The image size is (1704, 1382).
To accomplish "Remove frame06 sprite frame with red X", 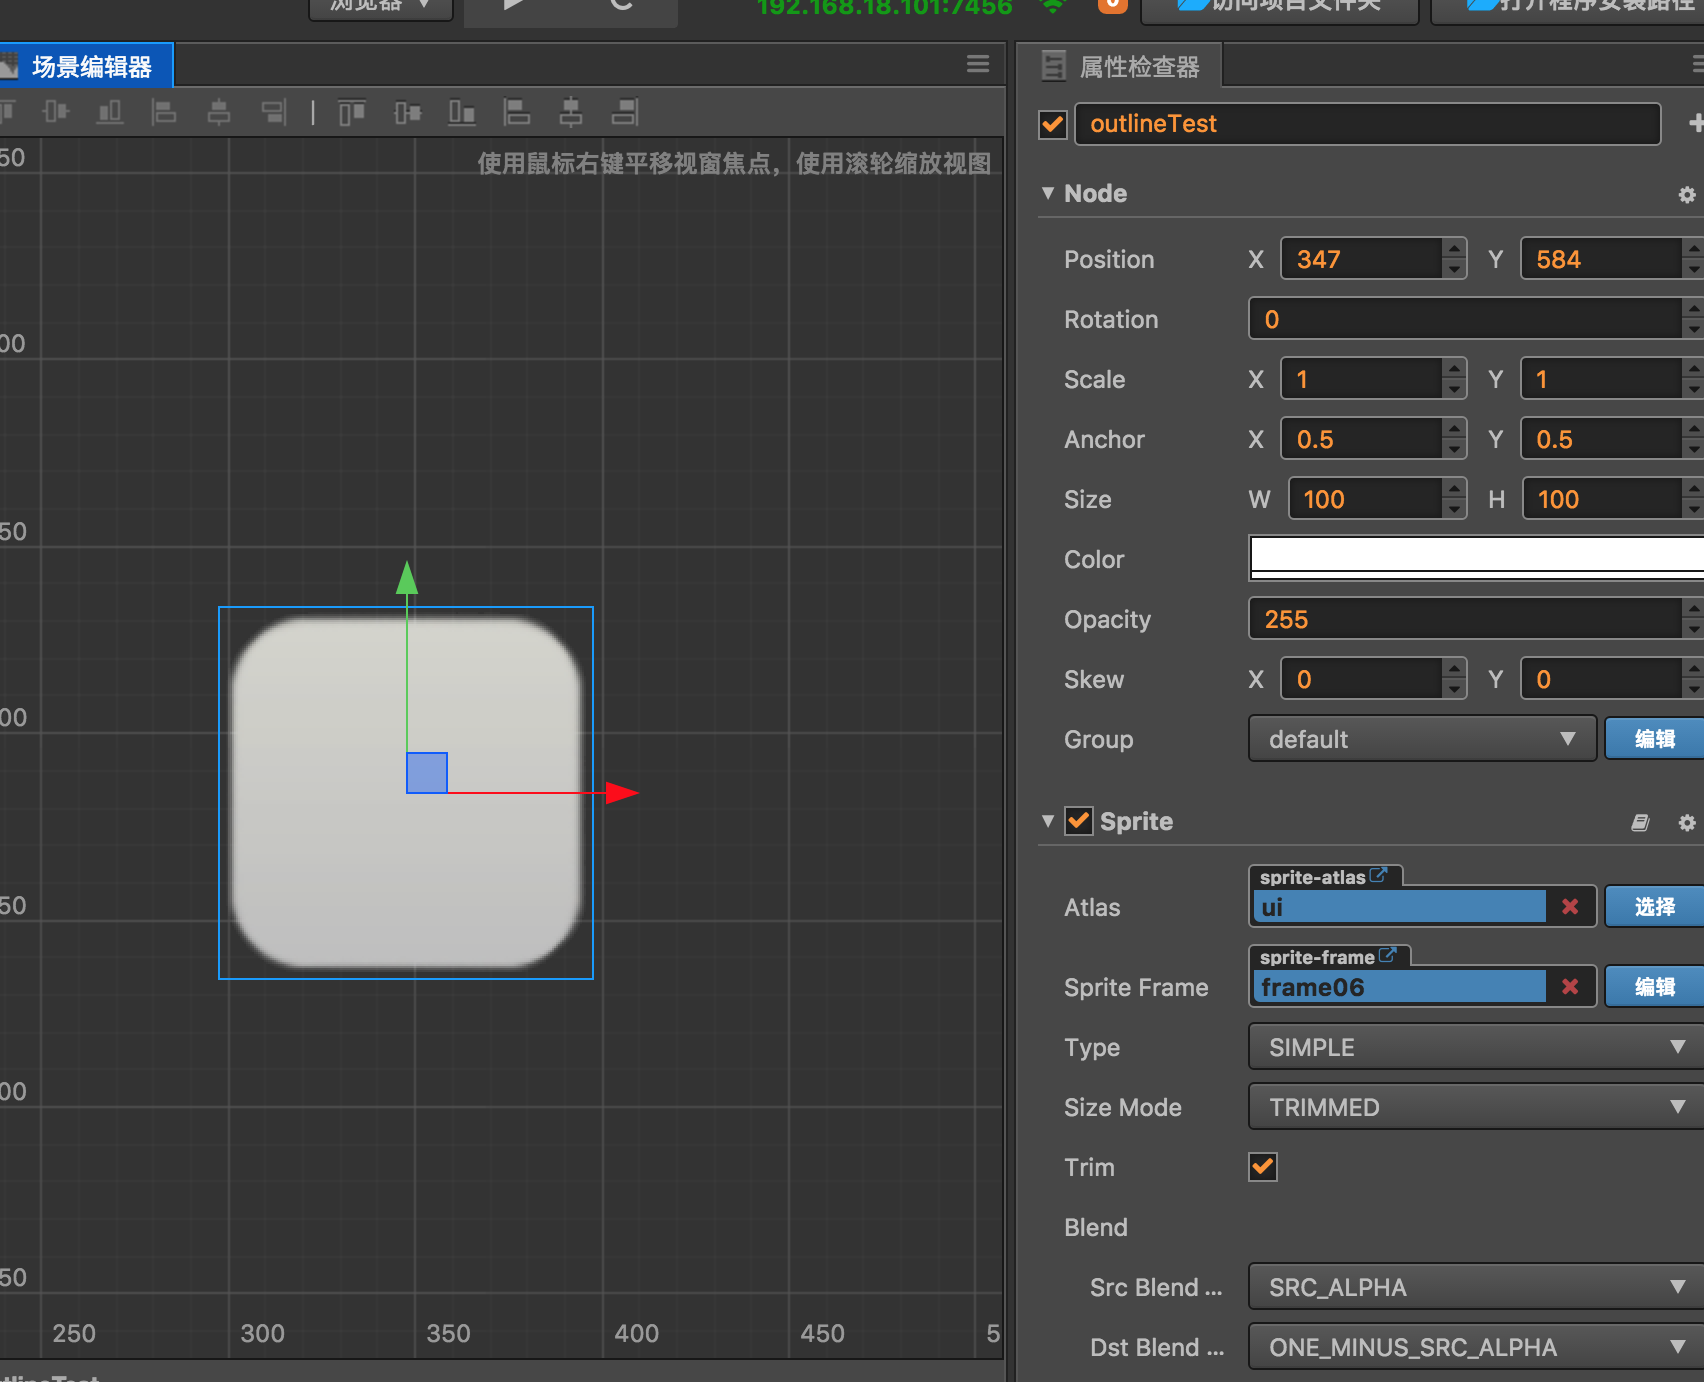I will (1570, 987).
